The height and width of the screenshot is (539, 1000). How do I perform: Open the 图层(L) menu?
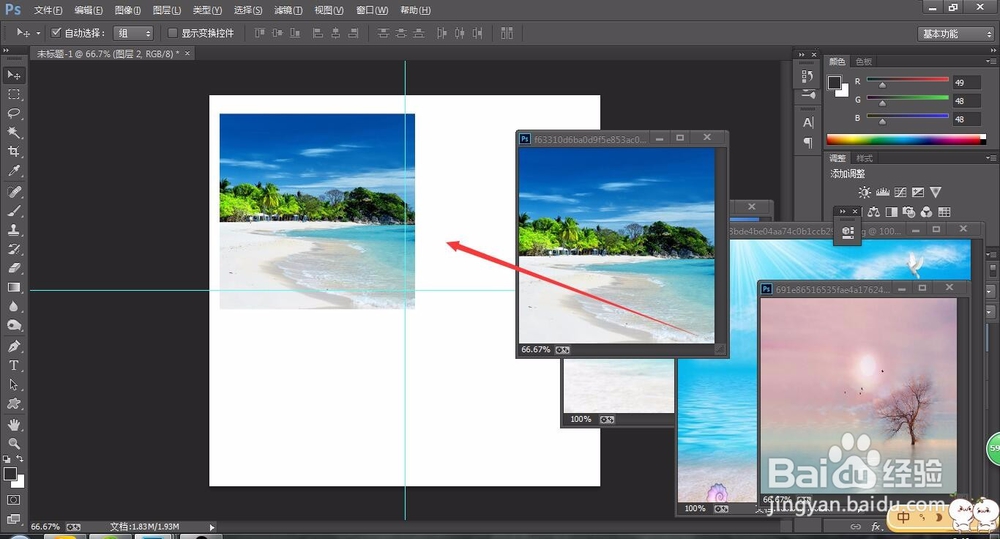tap(167, 10)
